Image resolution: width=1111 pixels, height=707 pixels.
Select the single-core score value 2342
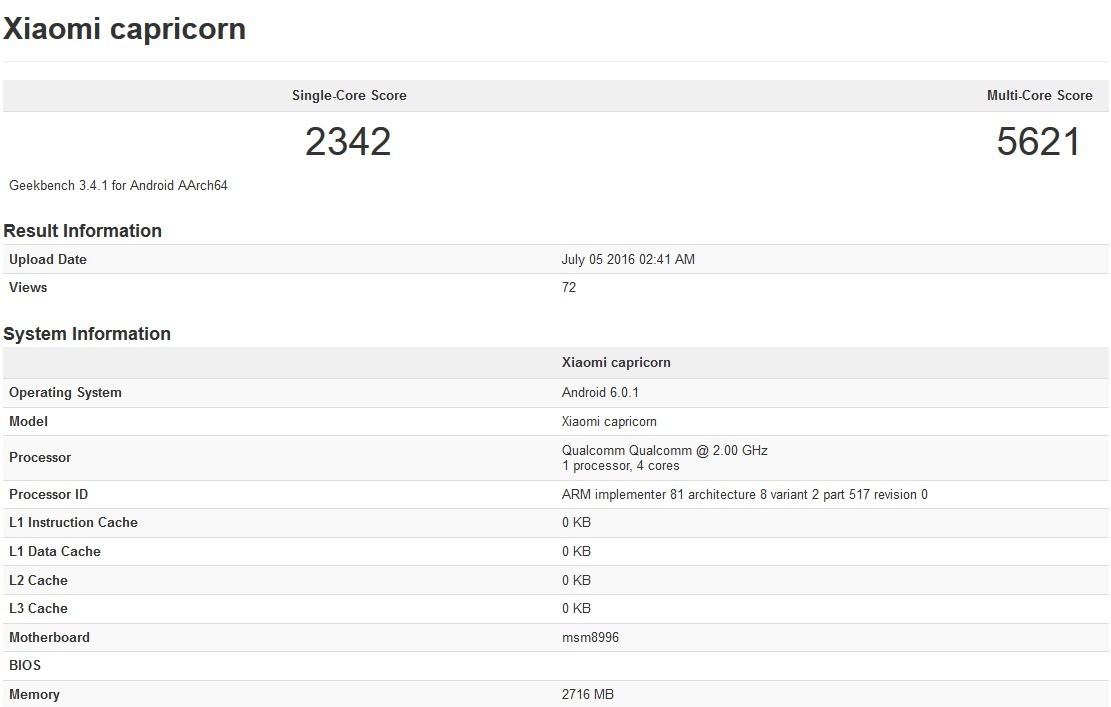click(x=348, y=142)
